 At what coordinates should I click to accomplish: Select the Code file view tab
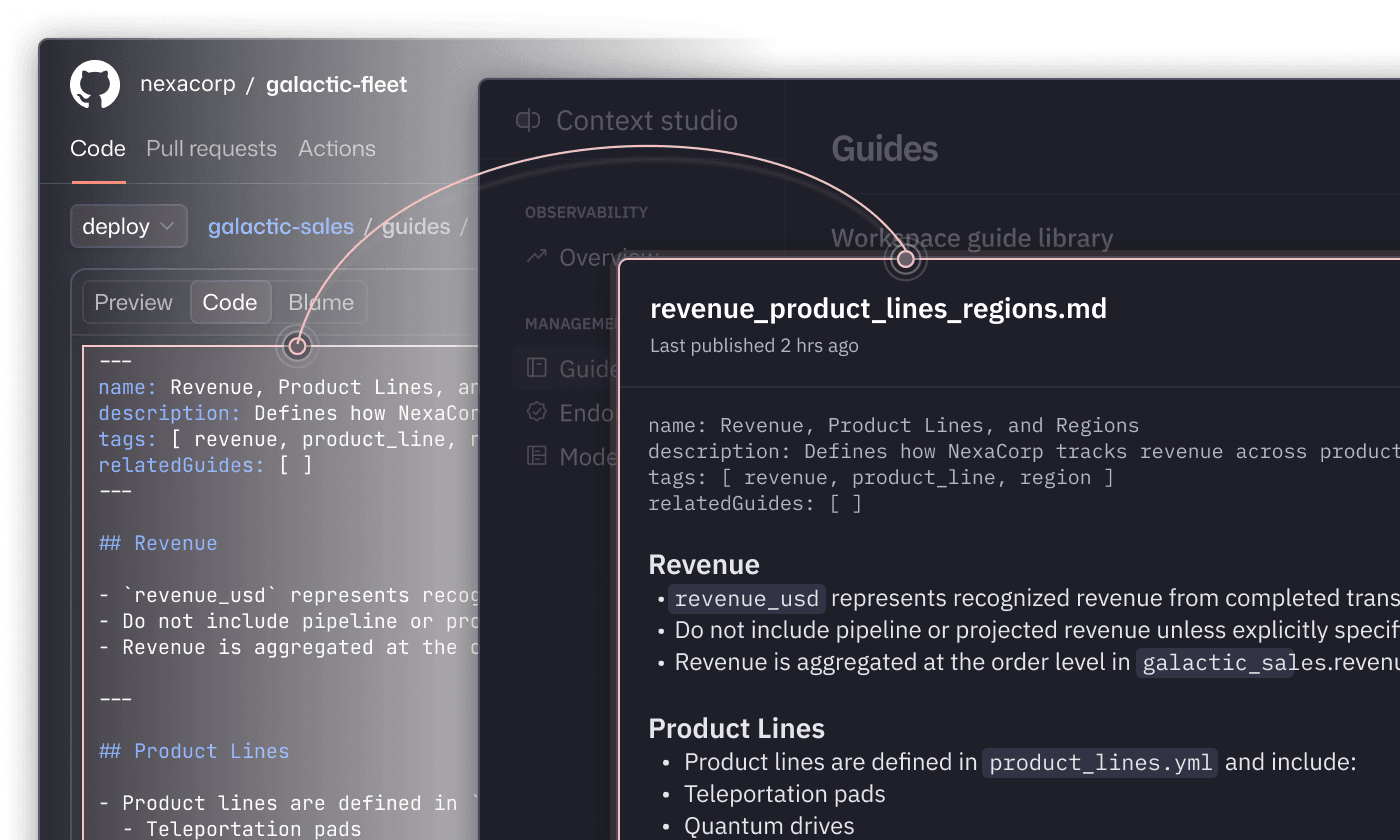coord(230,302)
